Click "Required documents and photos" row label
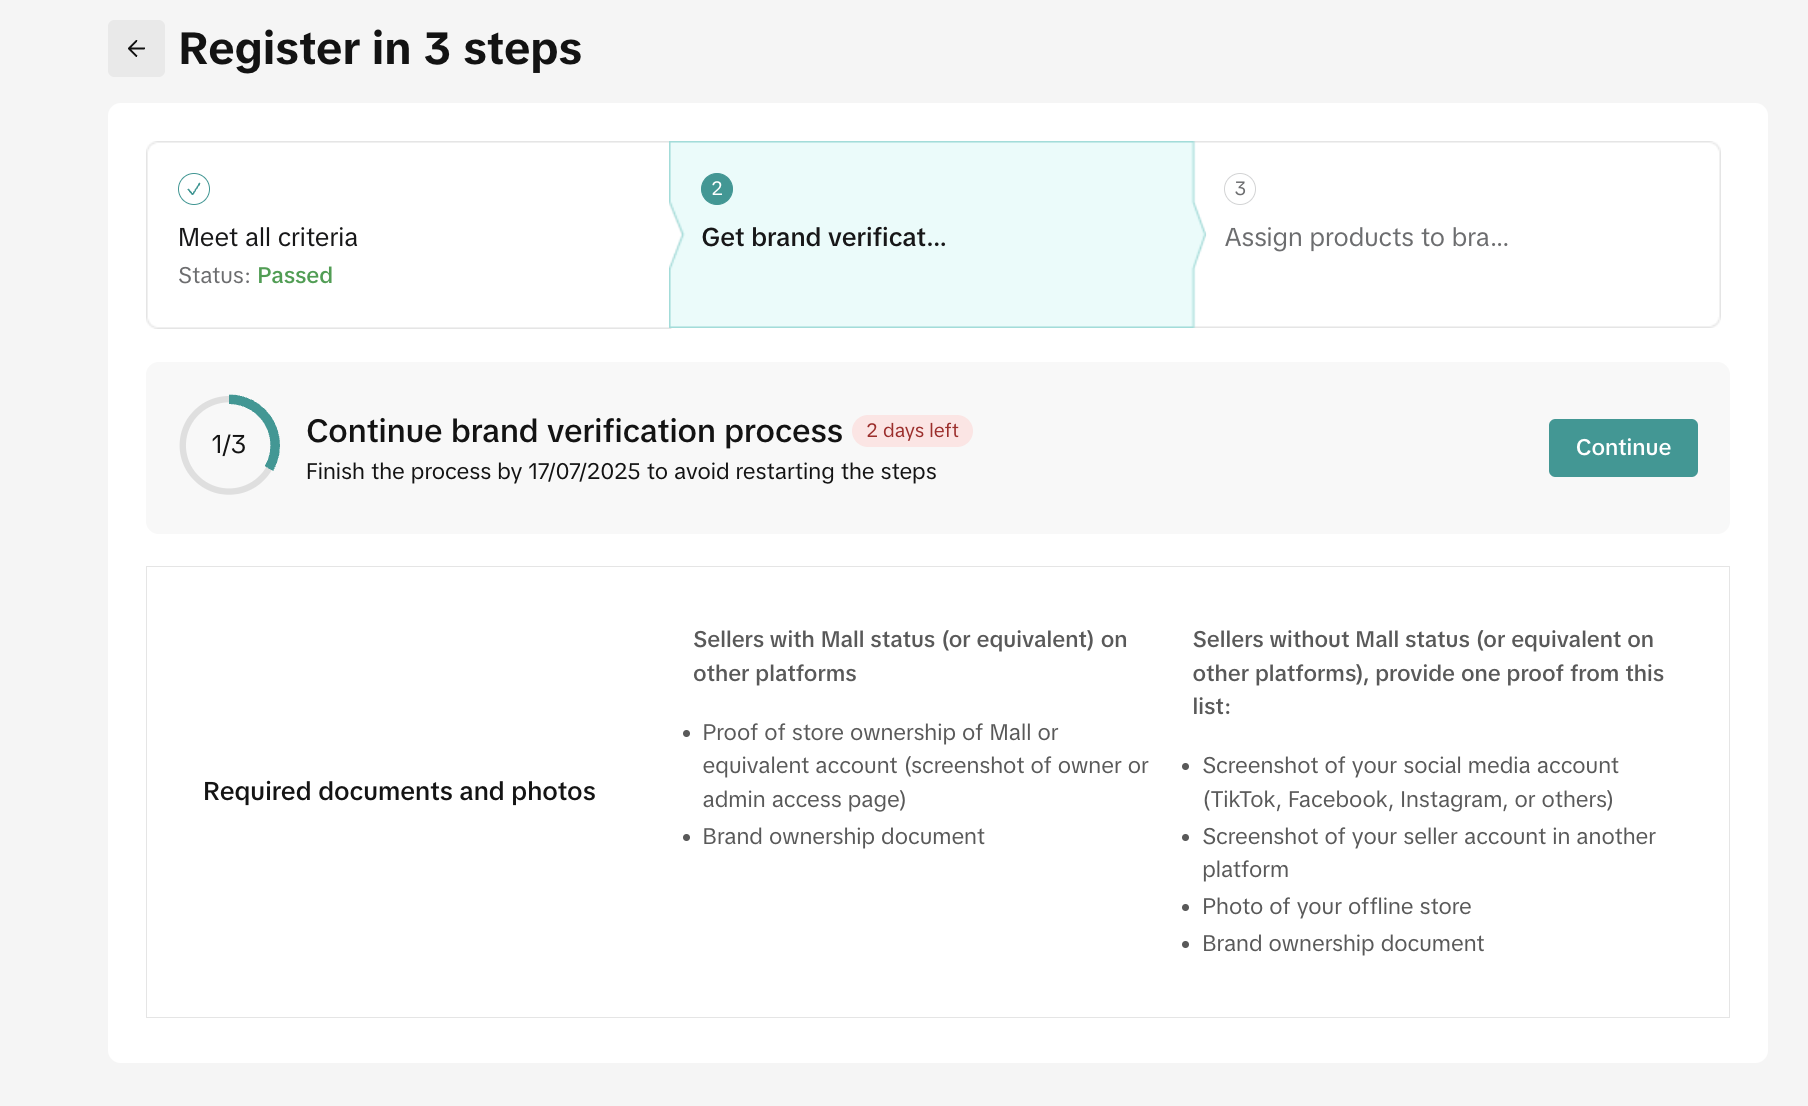 [399, 792]
